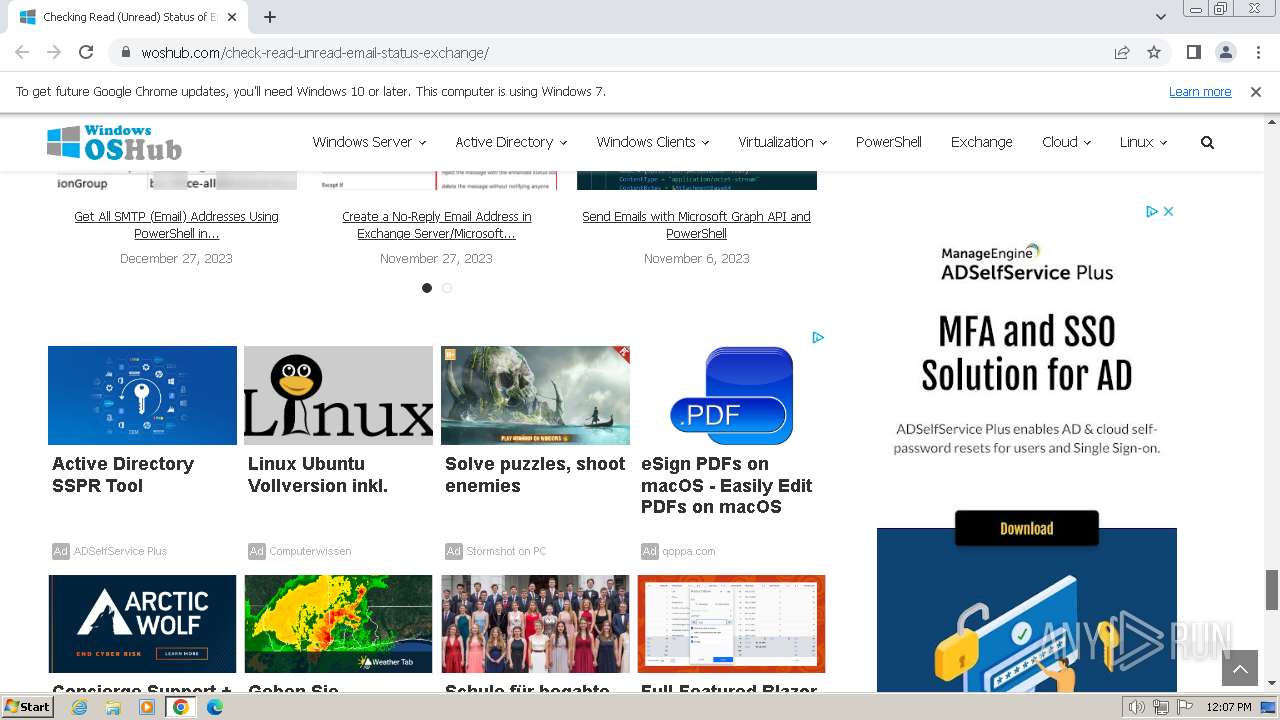Share this page from address bar
The height and width of the screenshot is (720, 1280).
pyautogui.click(x=1122, y=52)
